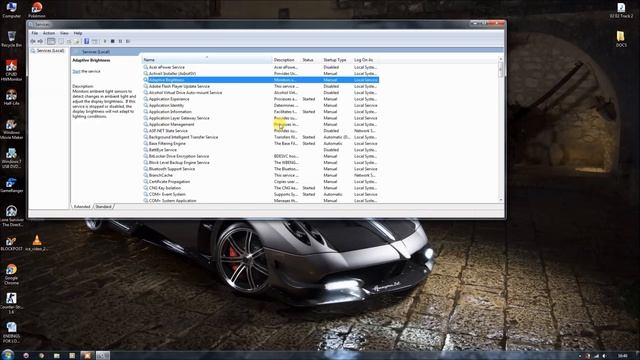Click the Stop Service square icon
Screen dimensions: 640x360
[x=113, y=41]
